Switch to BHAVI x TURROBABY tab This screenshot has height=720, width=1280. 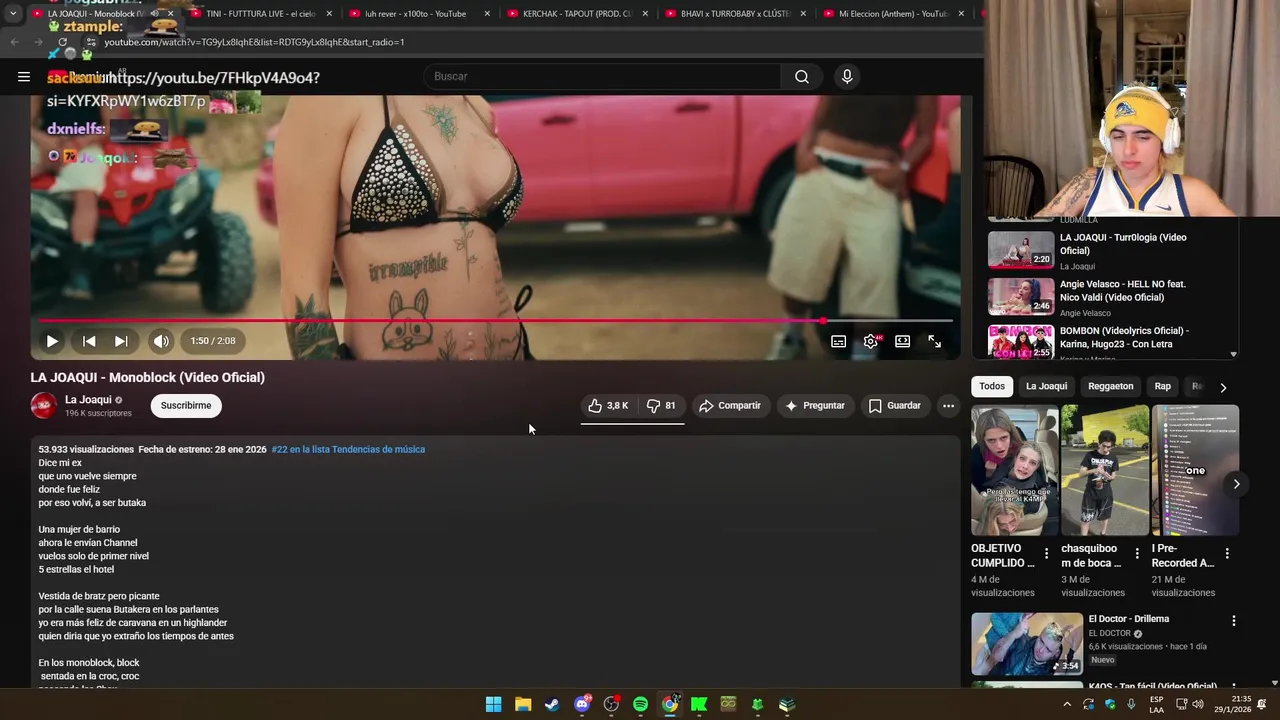pyautogui.click(x=733, y=14)
